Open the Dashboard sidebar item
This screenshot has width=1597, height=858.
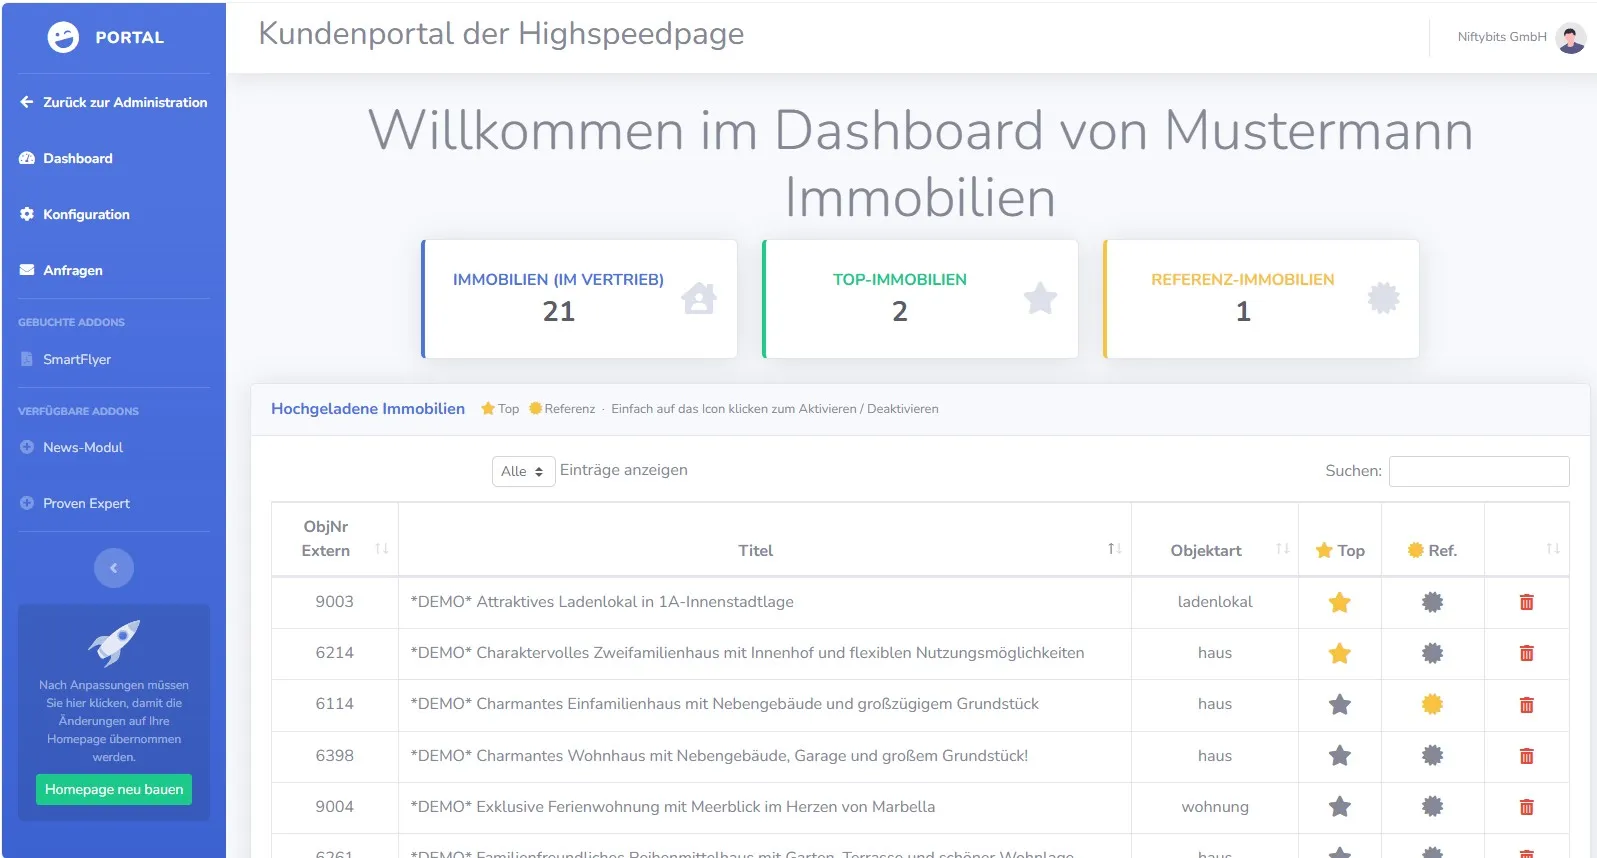[x=66, y=158]
